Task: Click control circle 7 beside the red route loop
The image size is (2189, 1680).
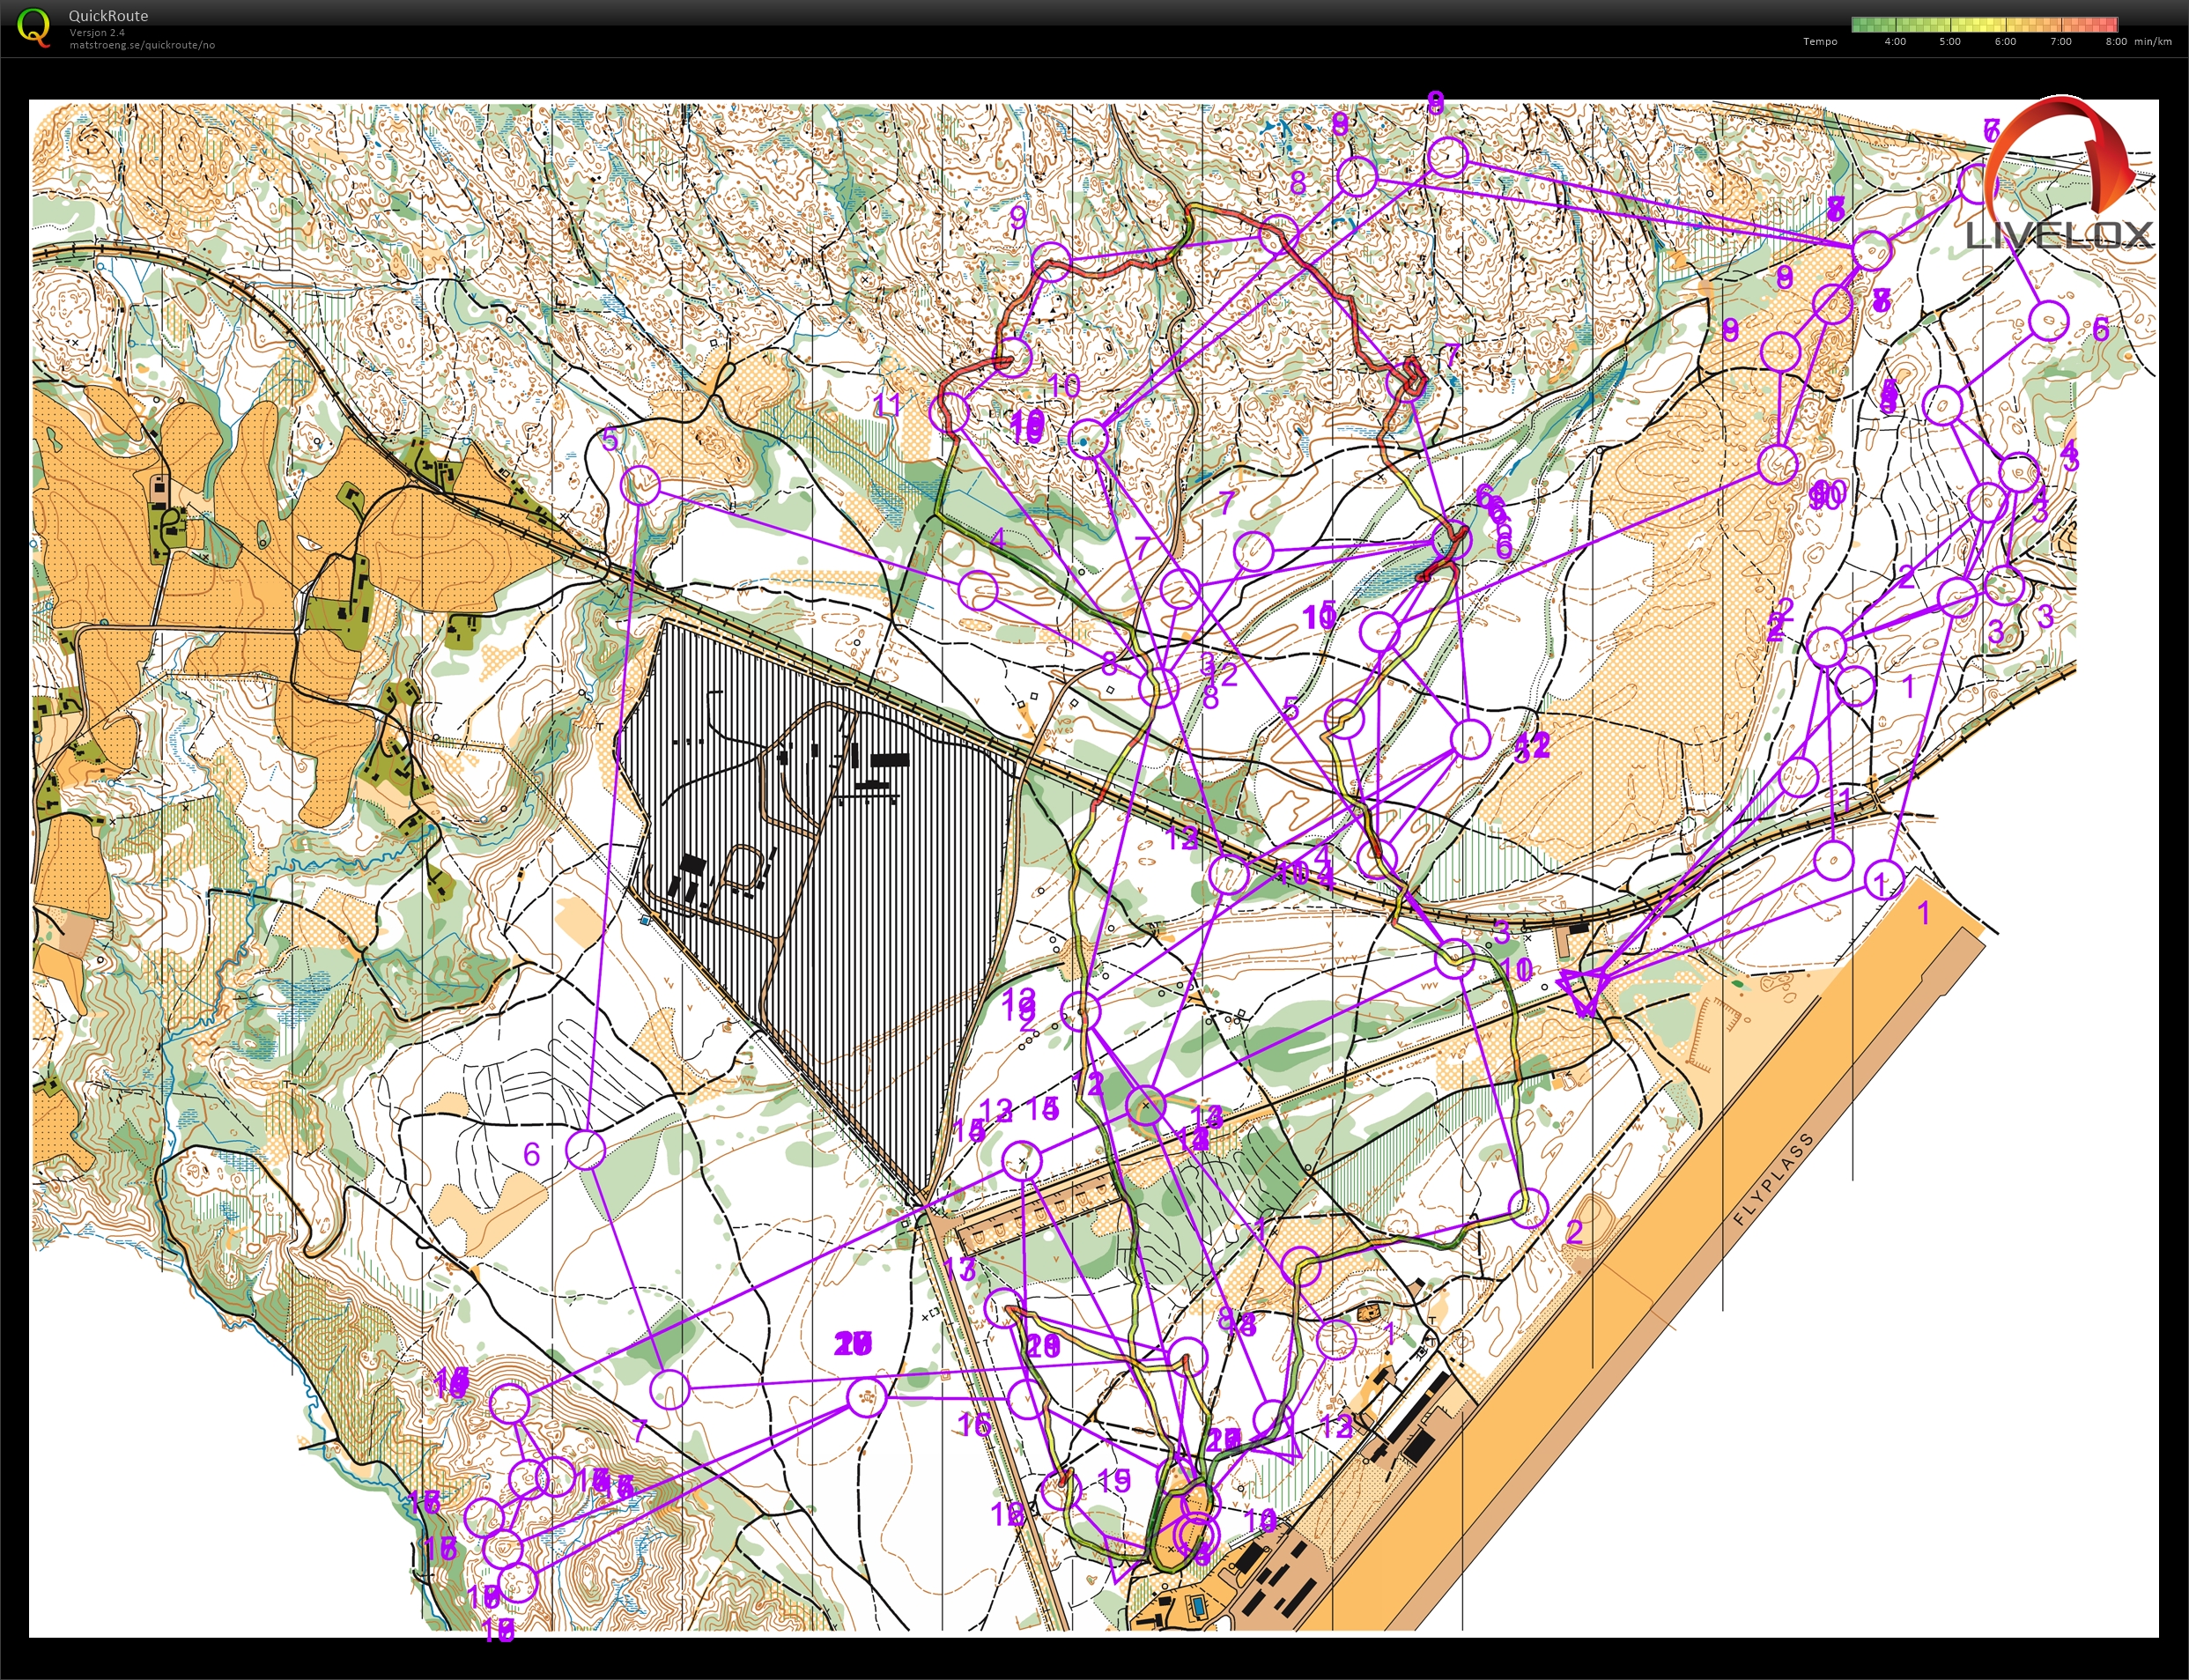Action: (1407, 383)
